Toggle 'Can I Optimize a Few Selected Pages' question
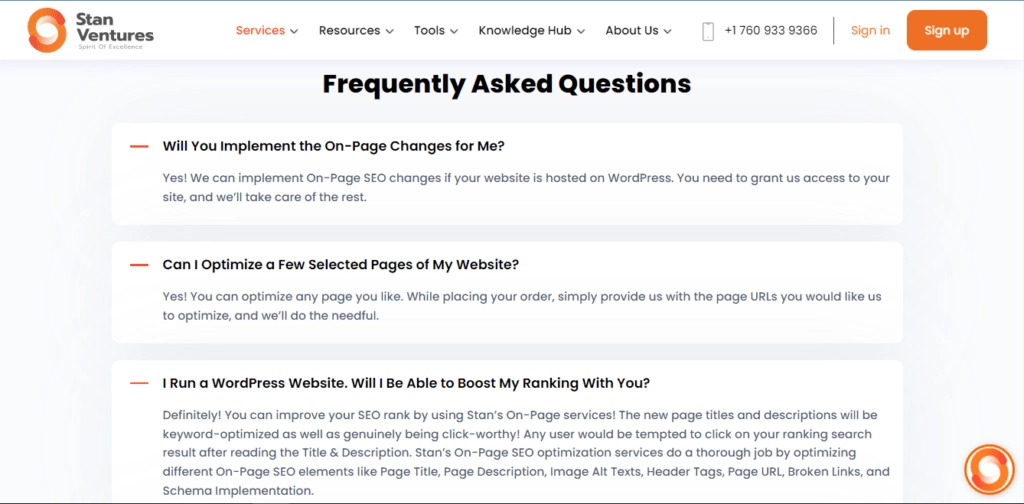Screen dimensions: 1024x504 (341, 265)
